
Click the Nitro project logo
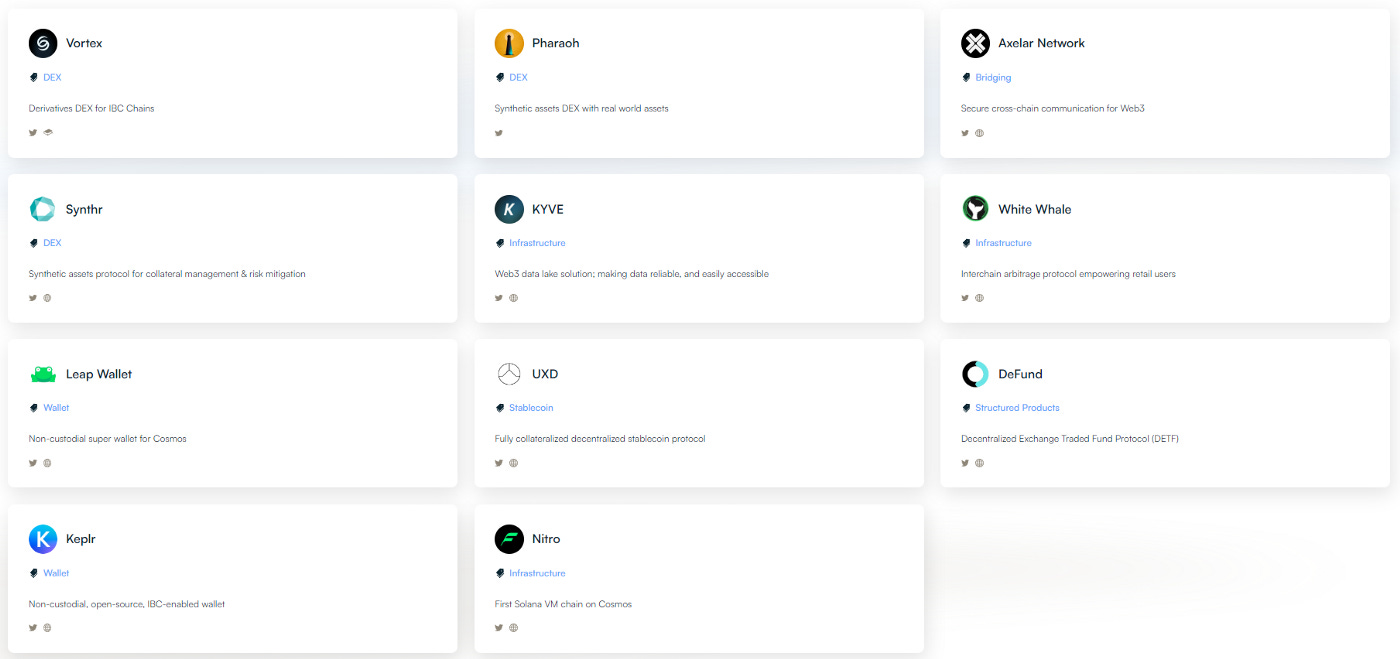pos(509,538)
